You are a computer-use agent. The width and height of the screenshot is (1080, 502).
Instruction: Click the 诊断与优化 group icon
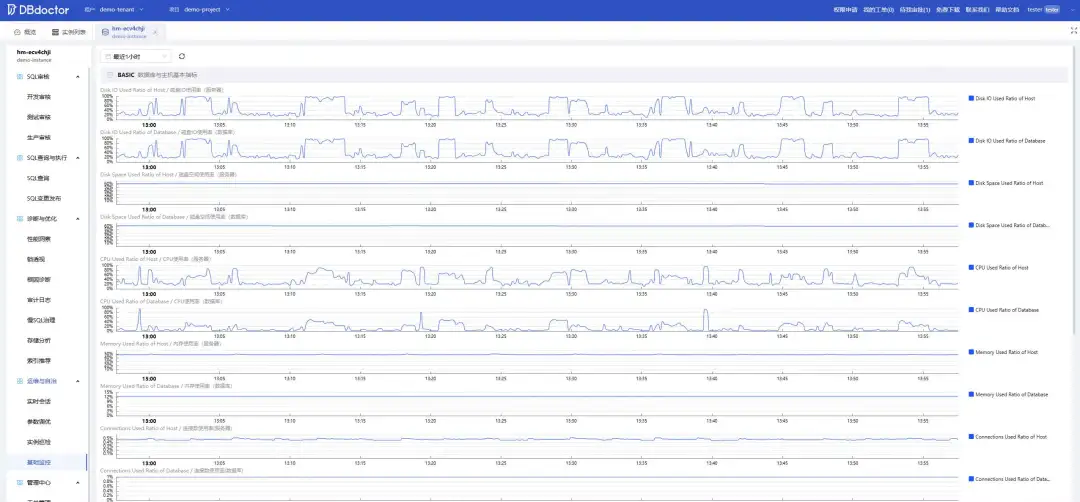click(19, 218)
